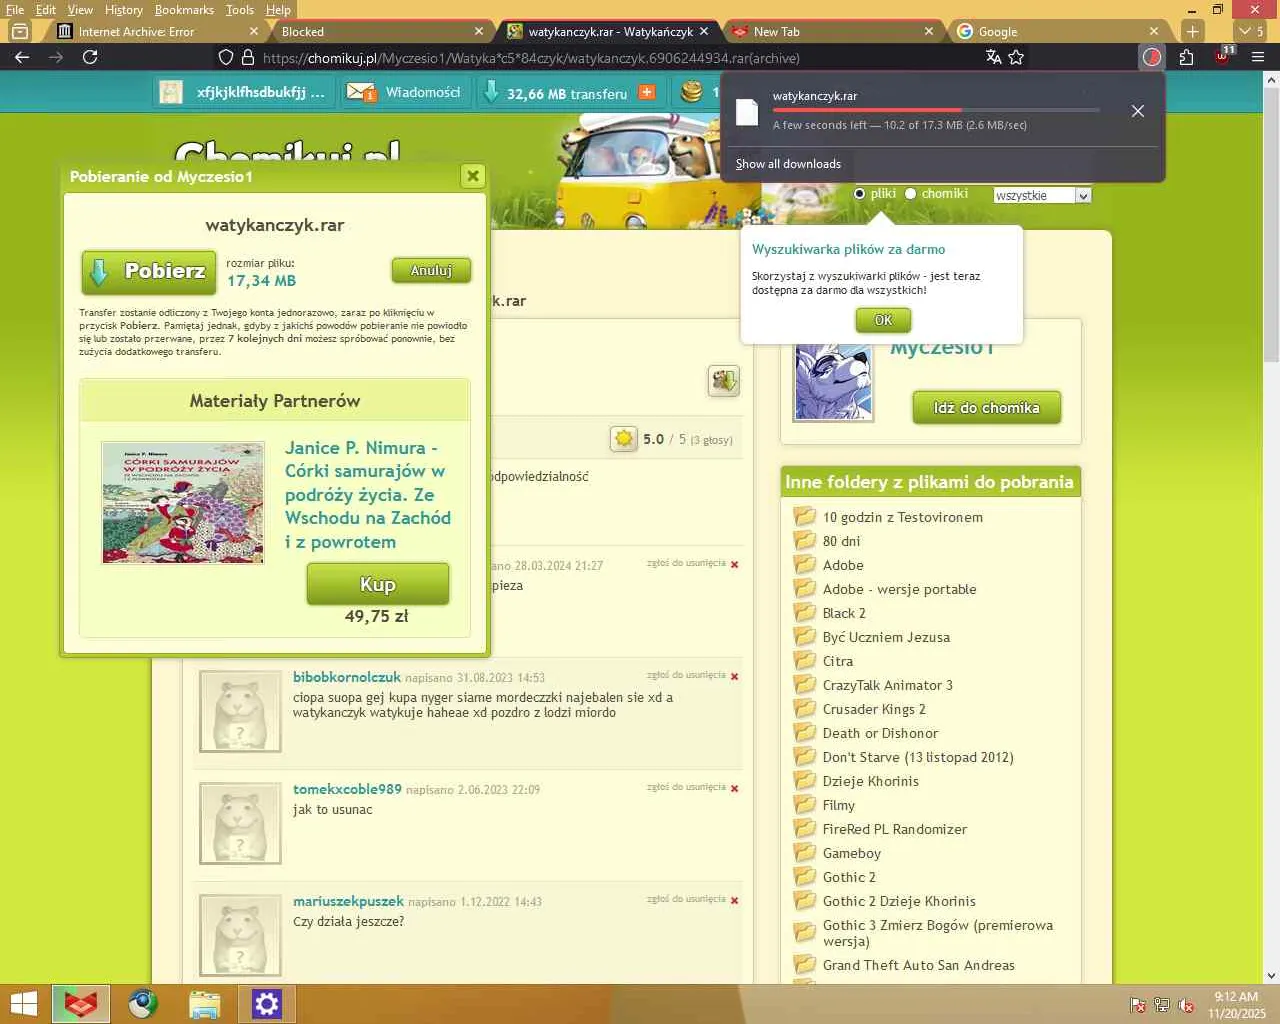Click the red x beside bibobkornolczuk's comment
Screen dimensions: 1280x1024
tap(734, 677)
